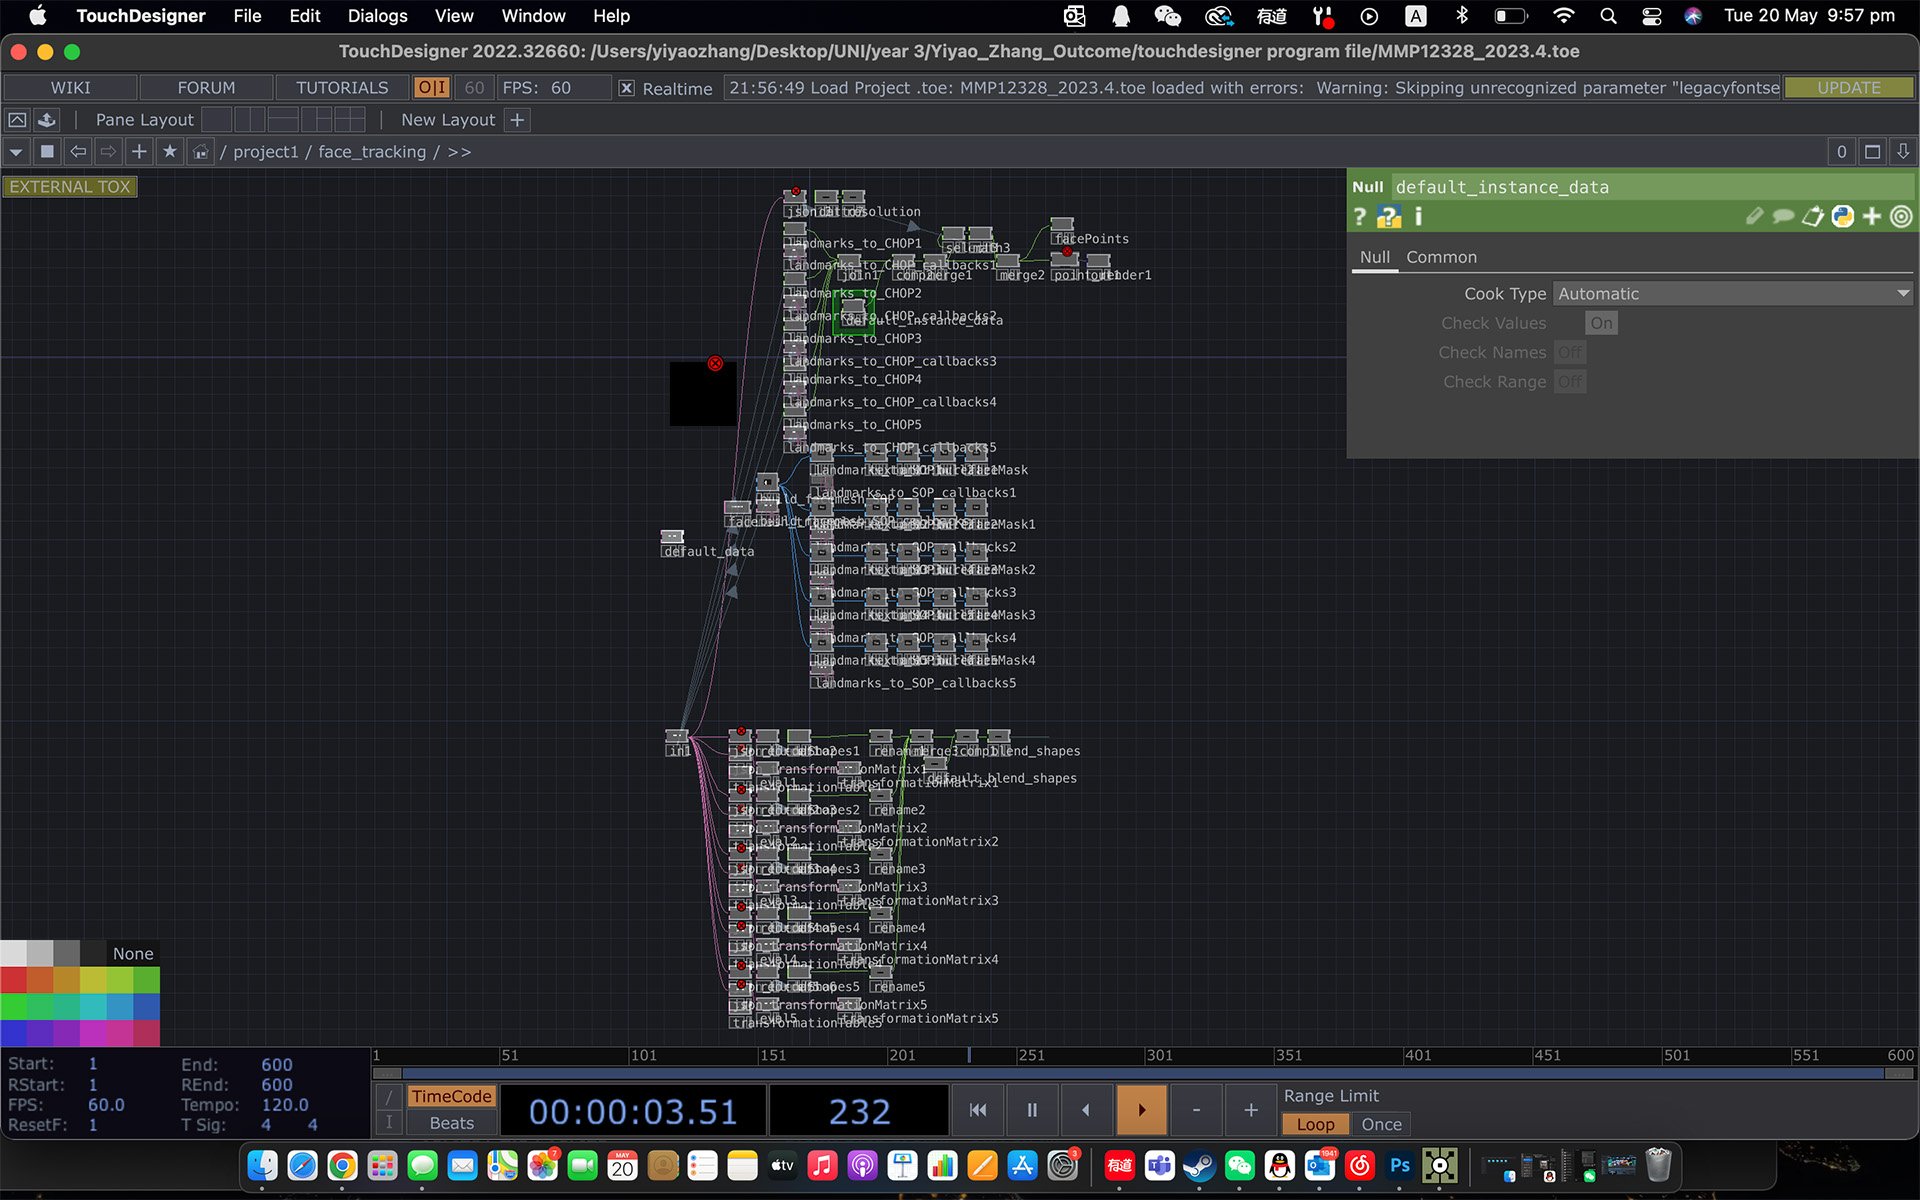This screenshot has width=1920, height=1200.
Task: Open operator help question mark icon
Action: click(1359, 216)
